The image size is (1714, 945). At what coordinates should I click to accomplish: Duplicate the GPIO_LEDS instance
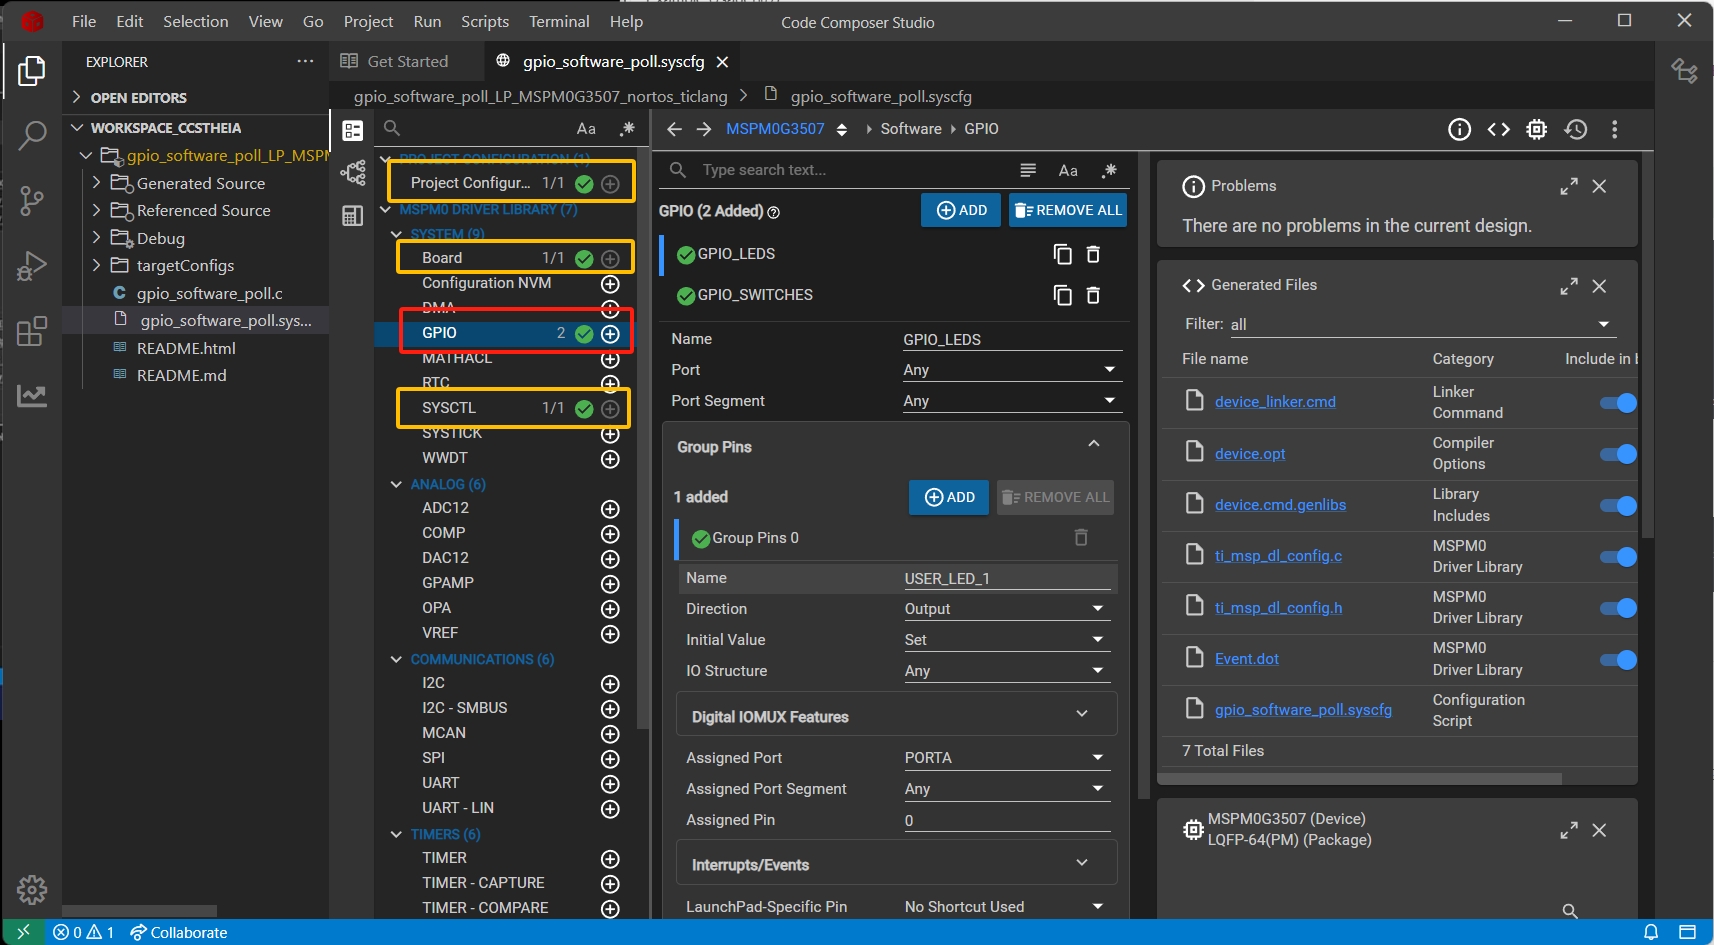coord(1062,254)
